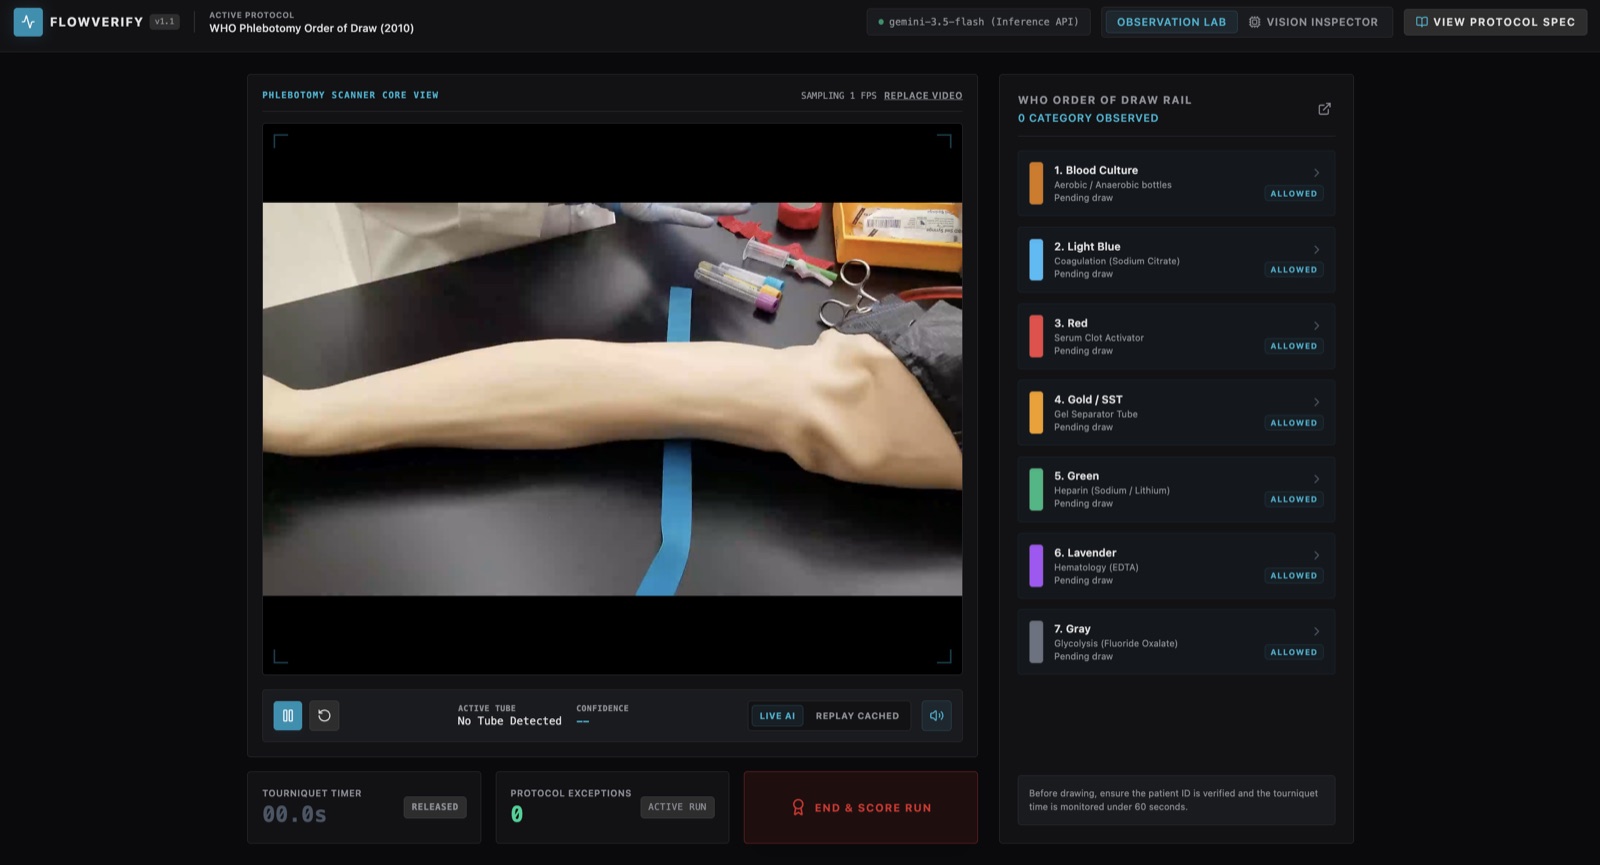Click the CONFIDENCE readout label
Screen dimensions: 1600x865
coord(602,708)
